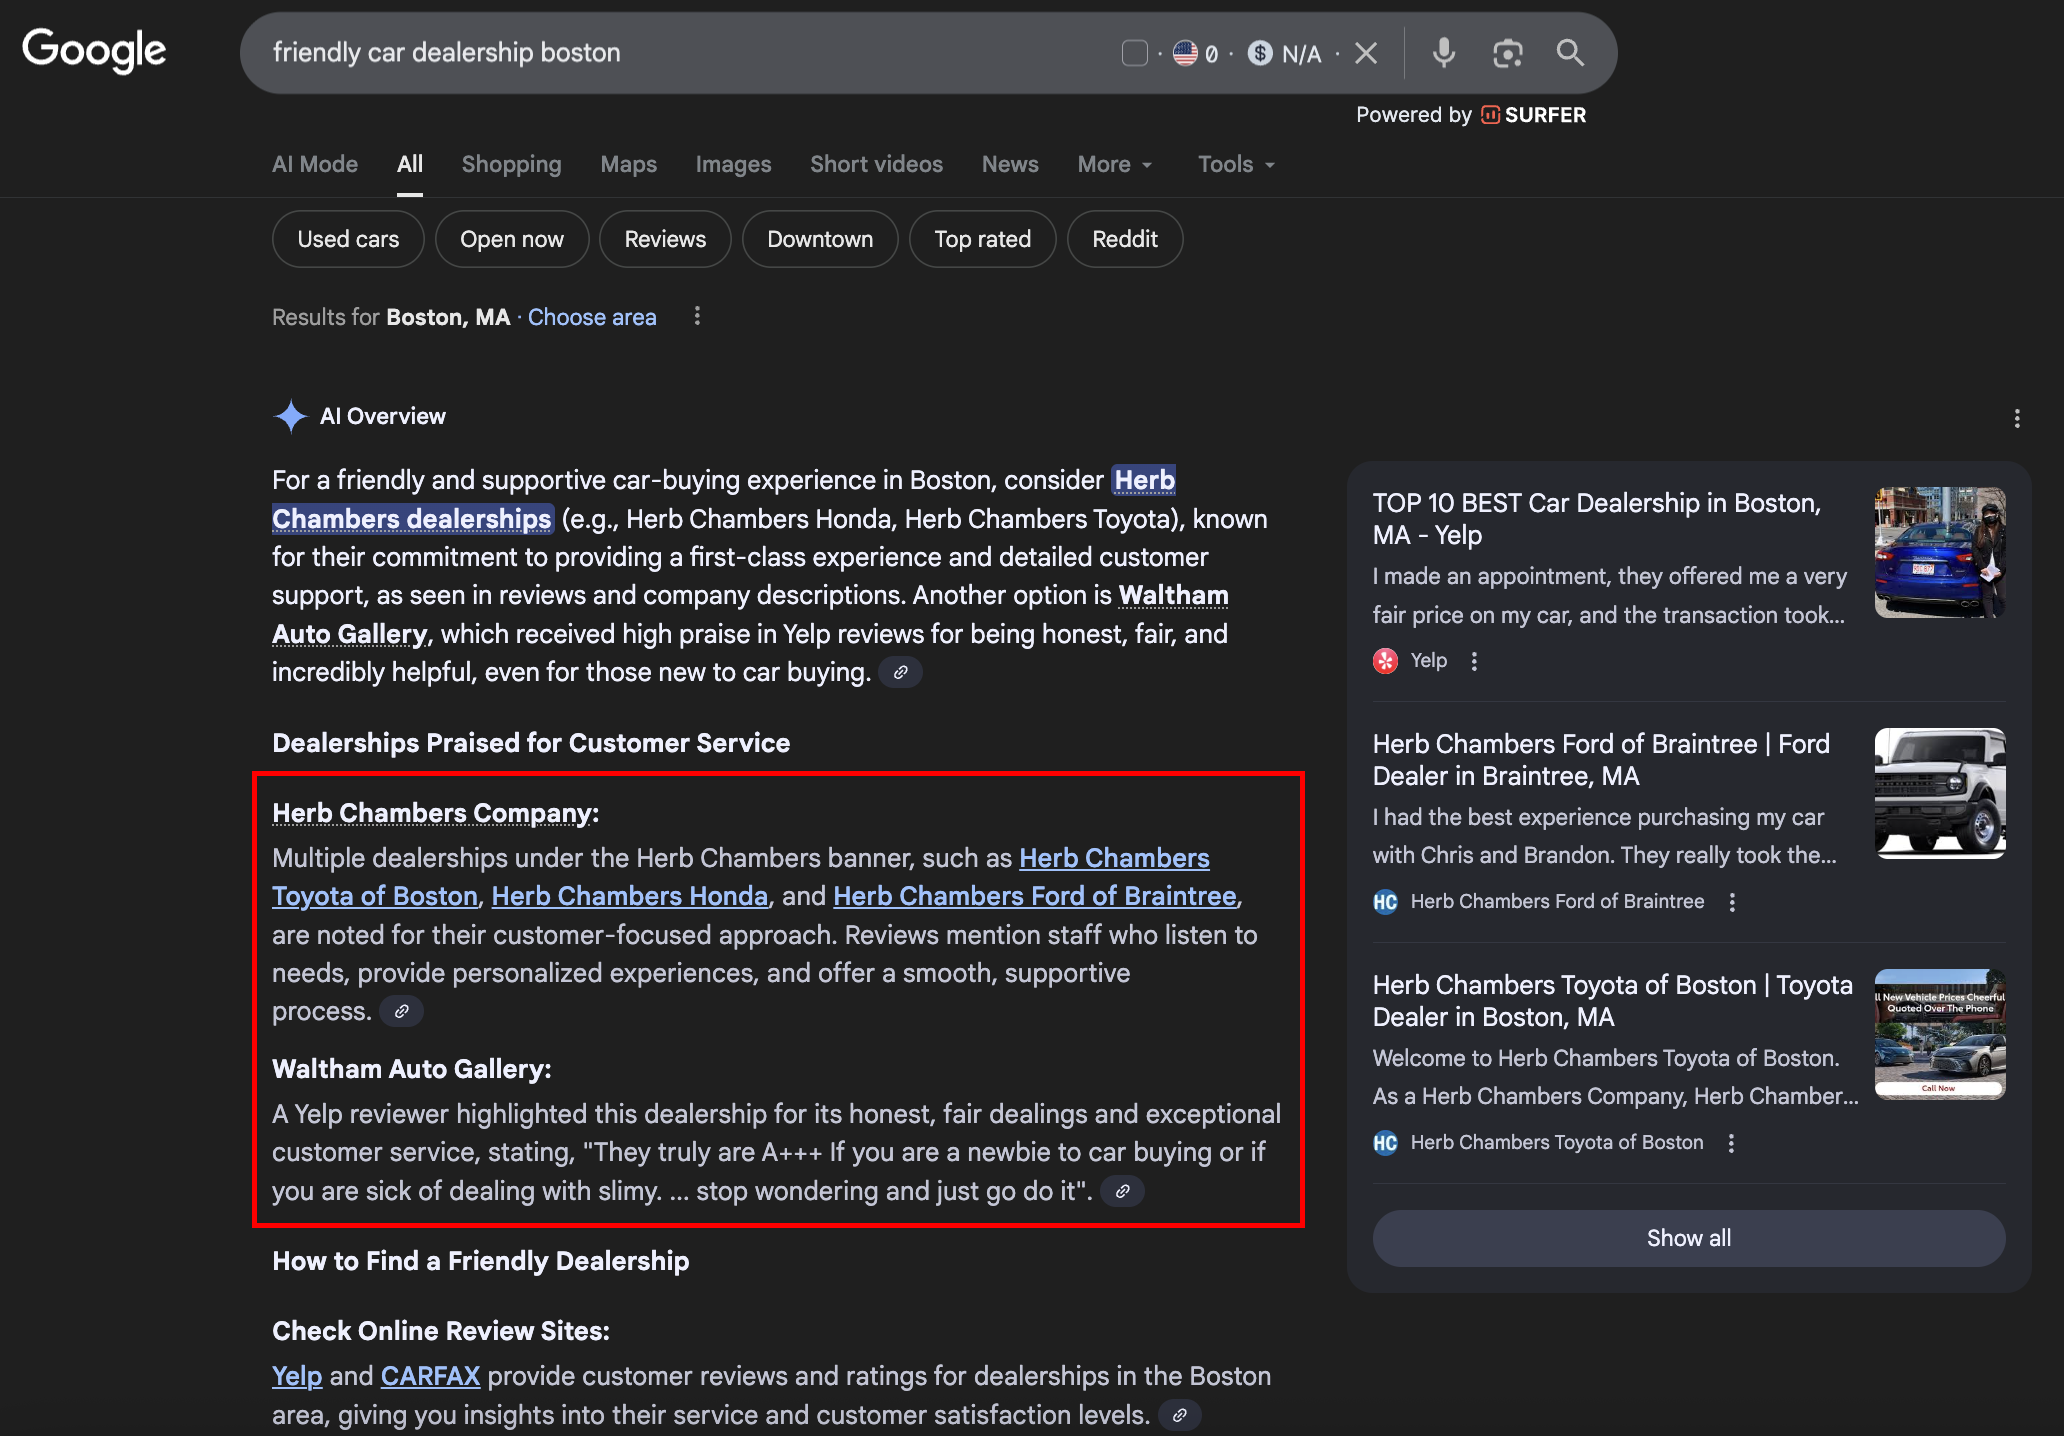Click the Yelp favicon icon
The image size is (2064, 1436).
click(1385, 661)
